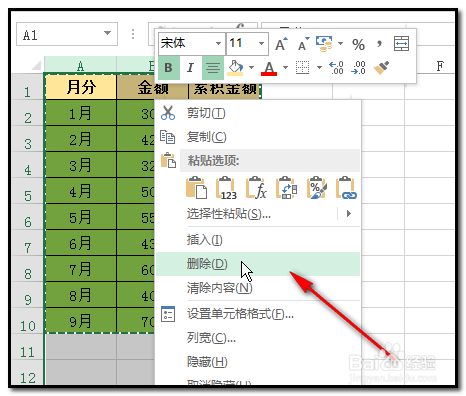Viewport: 466px width, 396px height.
Task: Open the 宋体 font name dropdown
Action: click(218, 44)
